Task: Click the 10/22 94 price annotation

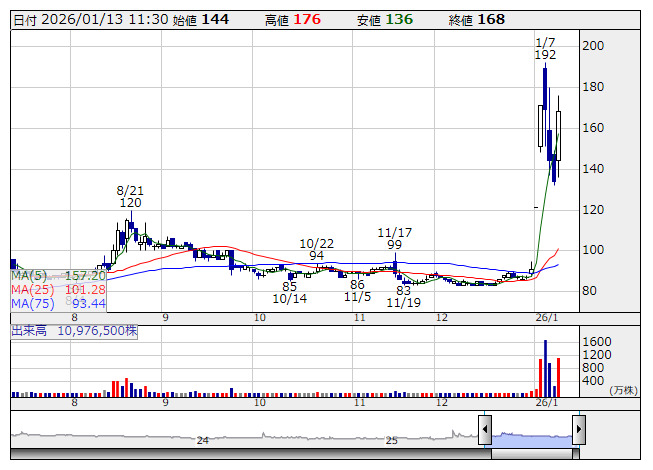Action: pos(316,249)
